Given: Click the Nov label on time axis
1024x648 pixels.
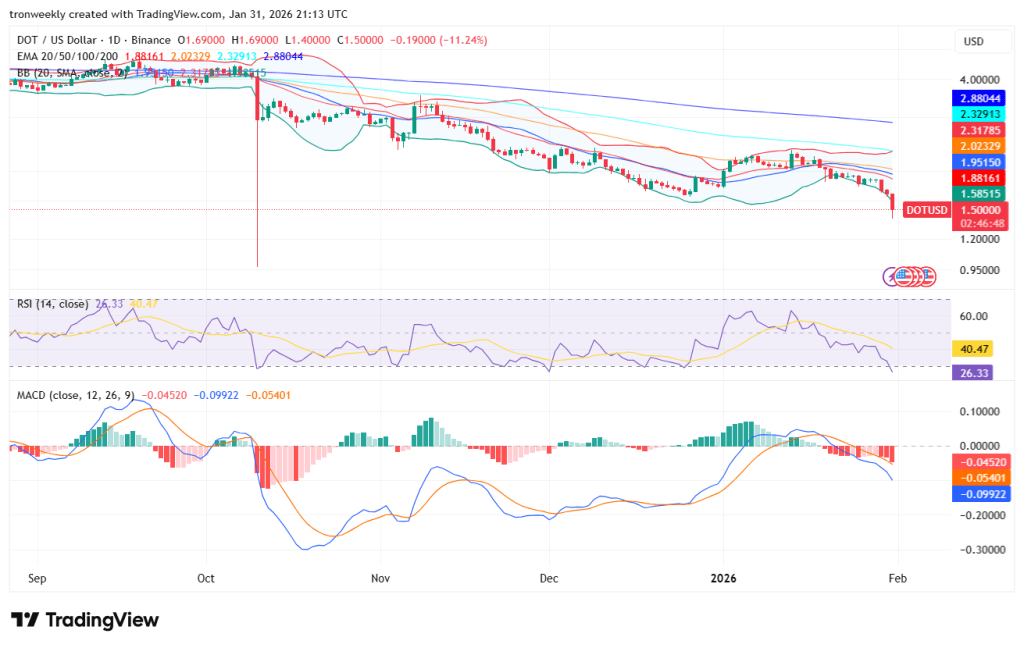Looking at the screenshot, I should point(380,579).
